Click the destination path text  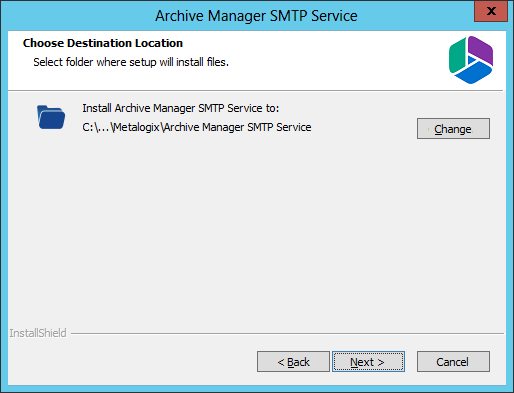tap(197, 127)
